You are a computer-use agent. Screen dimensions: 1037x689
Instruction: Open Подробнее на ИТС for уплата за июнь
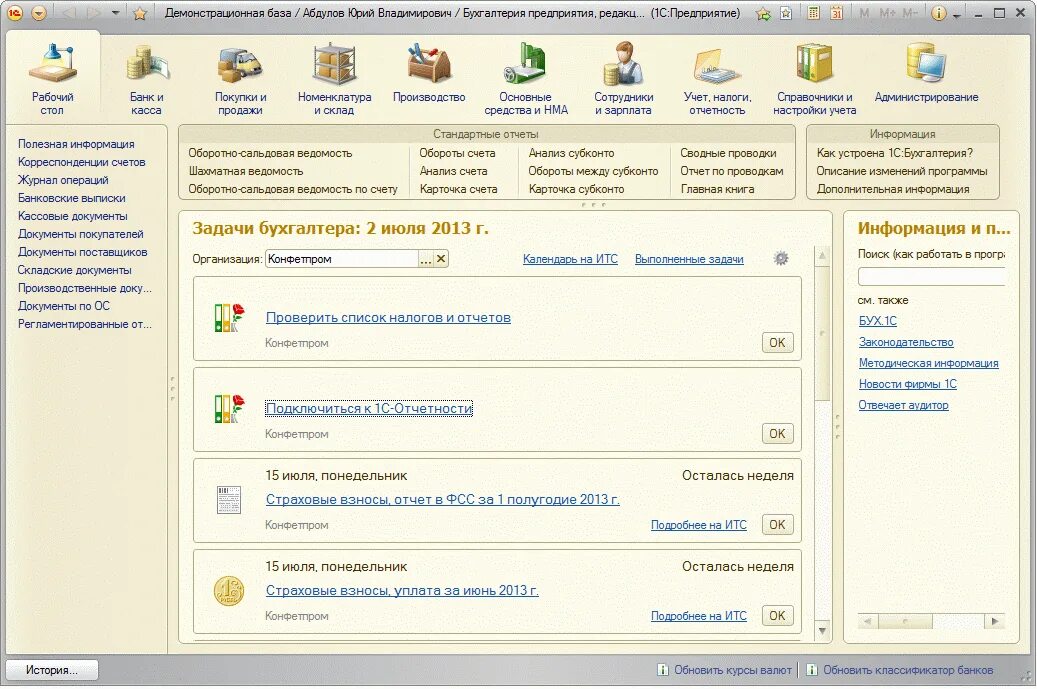[698, 616]
